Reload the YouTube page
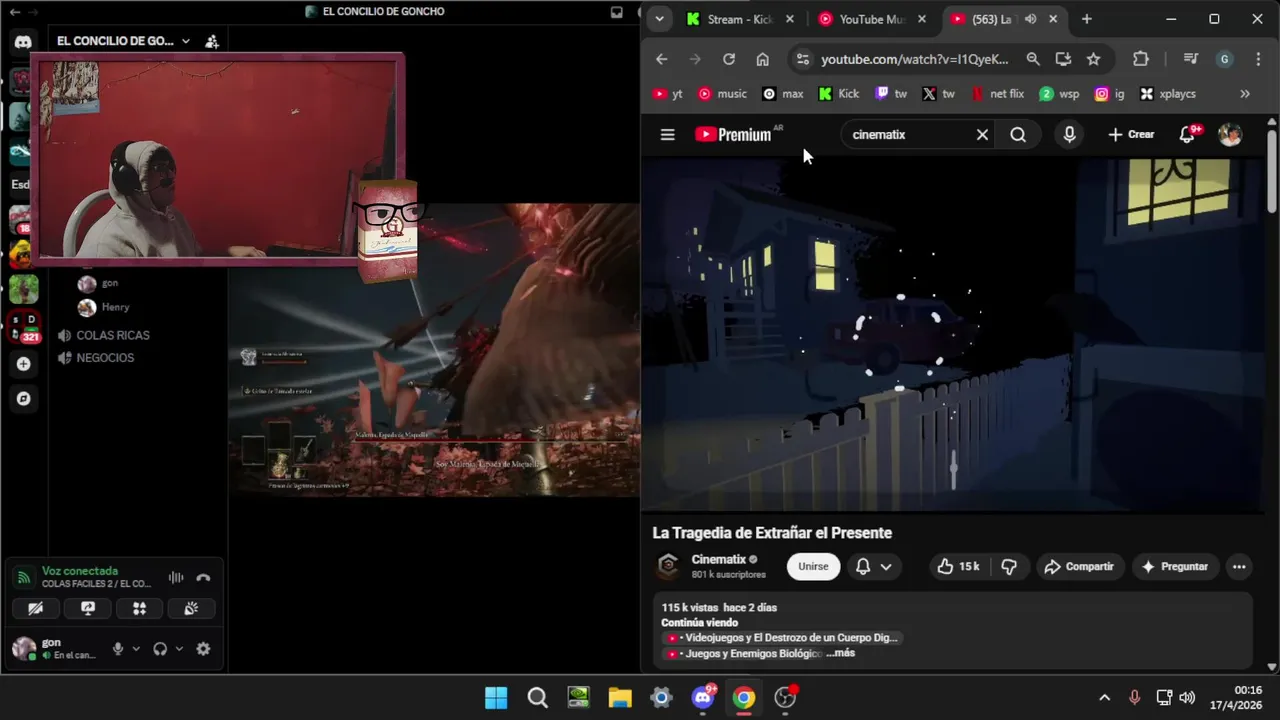 click(x=729, y=59)
